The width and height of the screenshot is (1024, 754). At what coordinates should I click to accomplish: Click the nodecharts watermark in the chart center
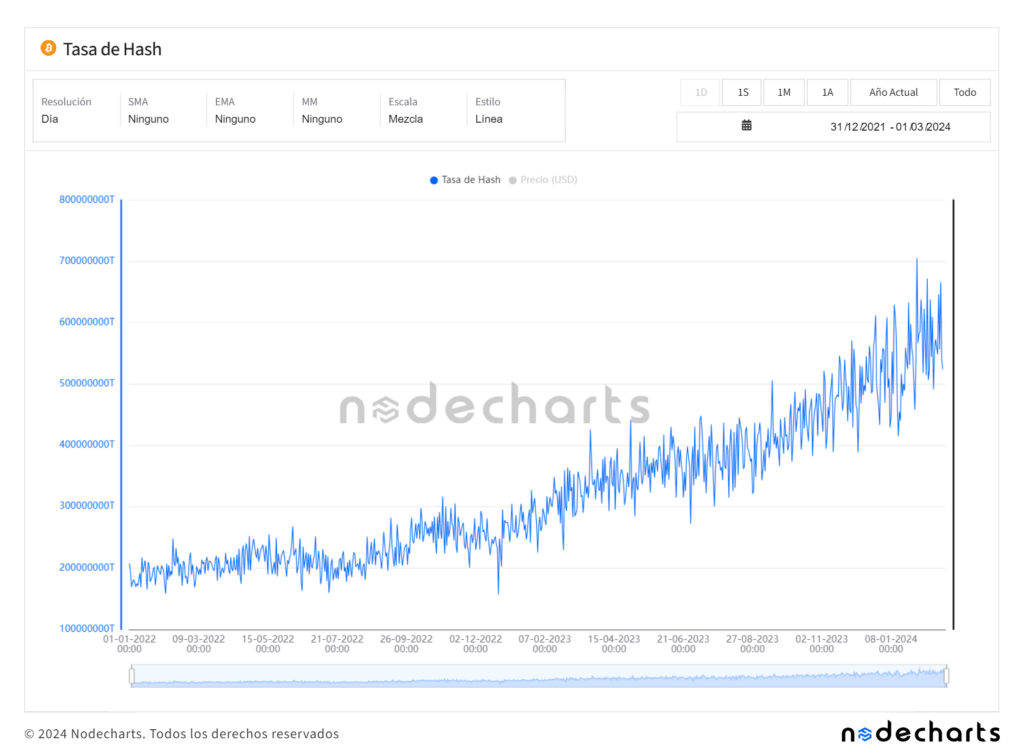495,405
